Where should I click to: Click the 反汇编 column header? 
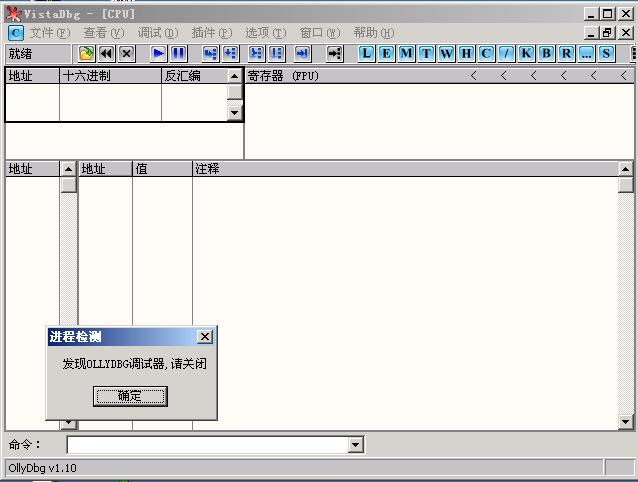click(194, 76)
